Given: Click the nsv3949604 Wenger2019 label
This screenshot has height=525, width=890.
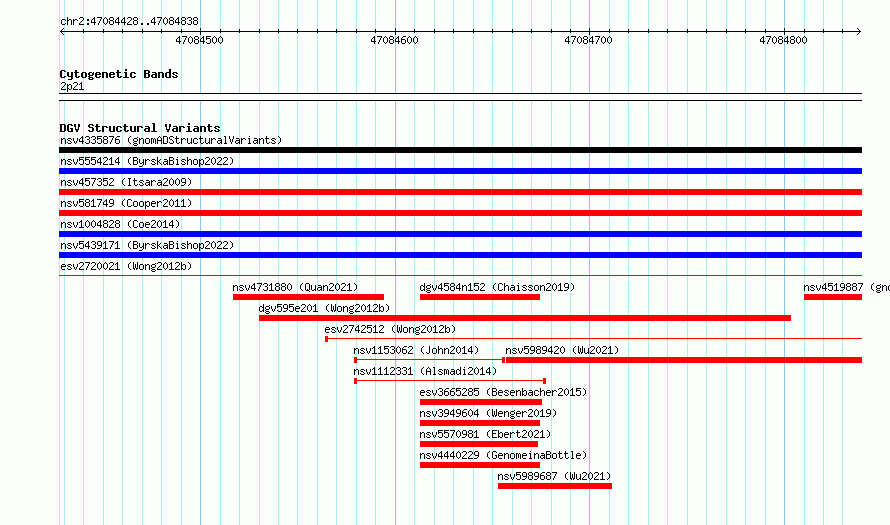Looking at the screenshot, I should click(488, 413).
